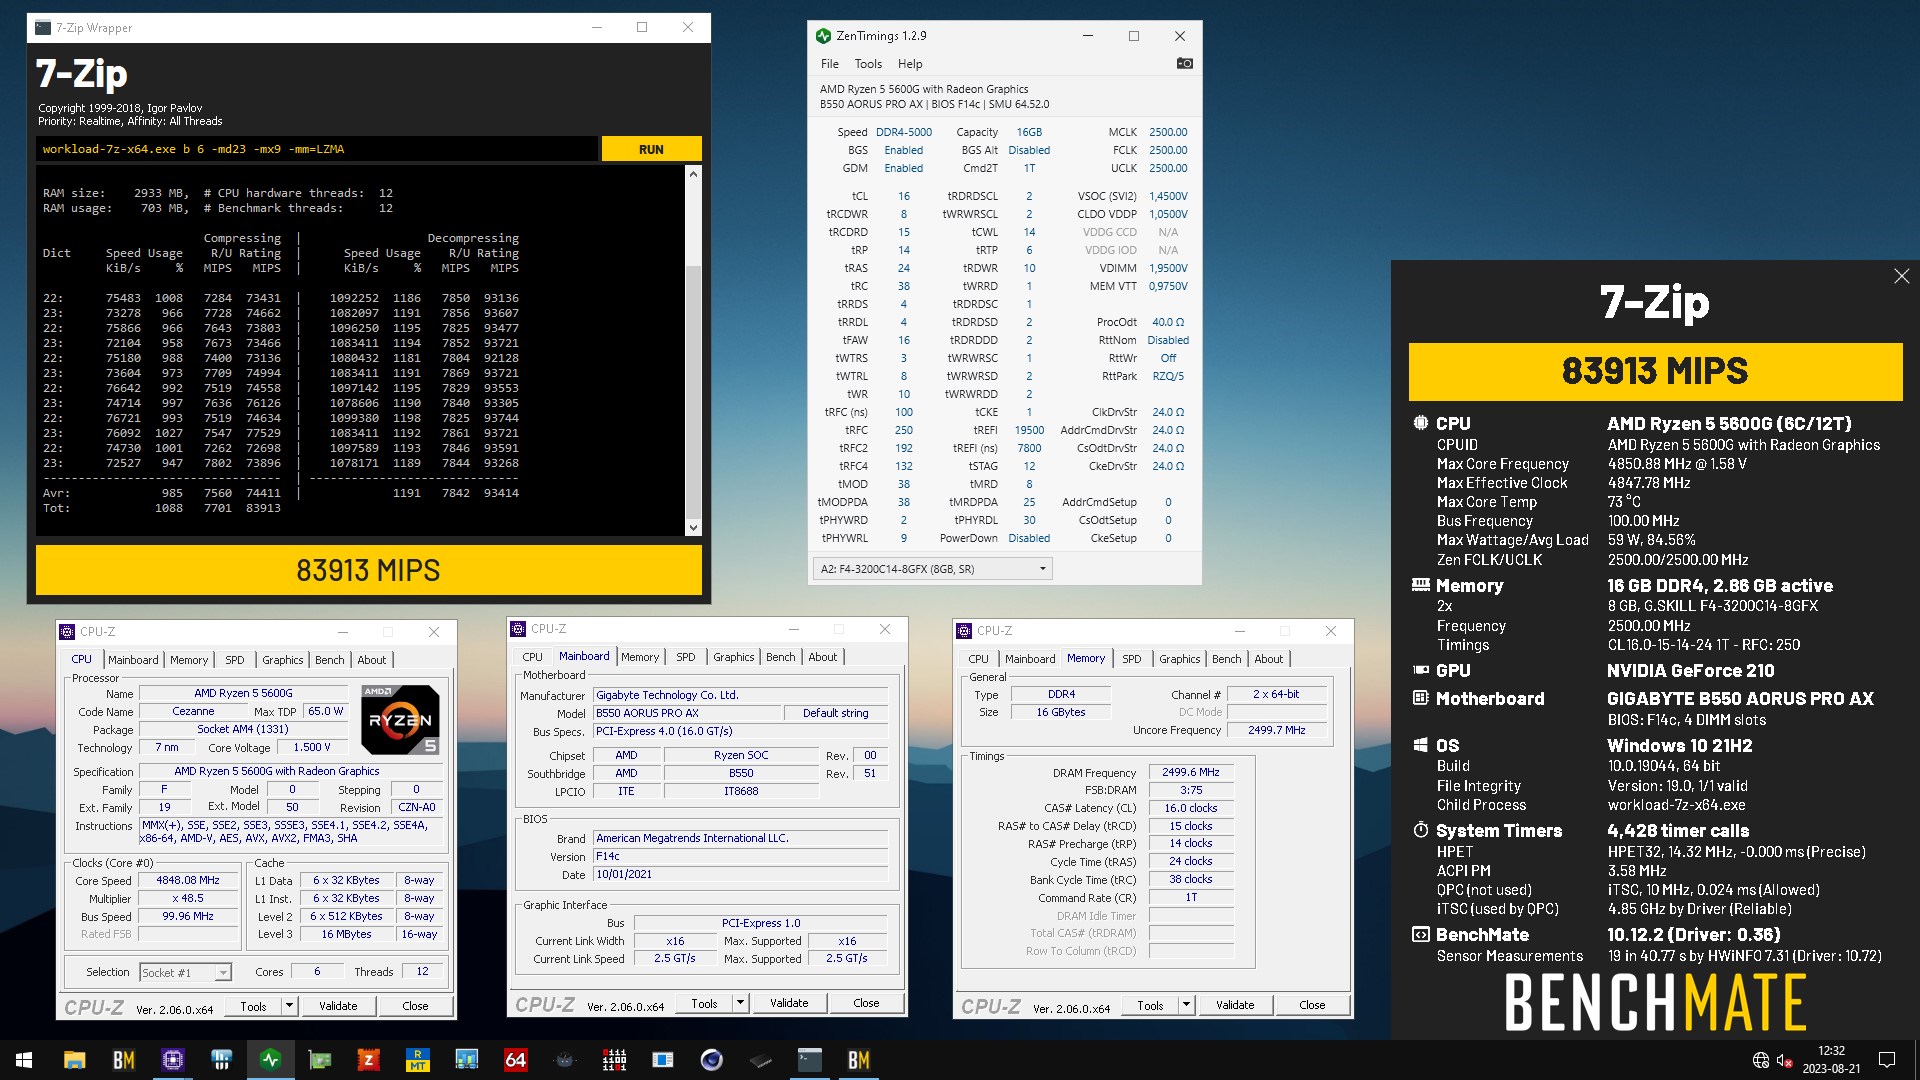Click Tools button in CPU-Z Memory window
The width and height of the screenshot is (1920, 1080).
click(1150, 1005)
